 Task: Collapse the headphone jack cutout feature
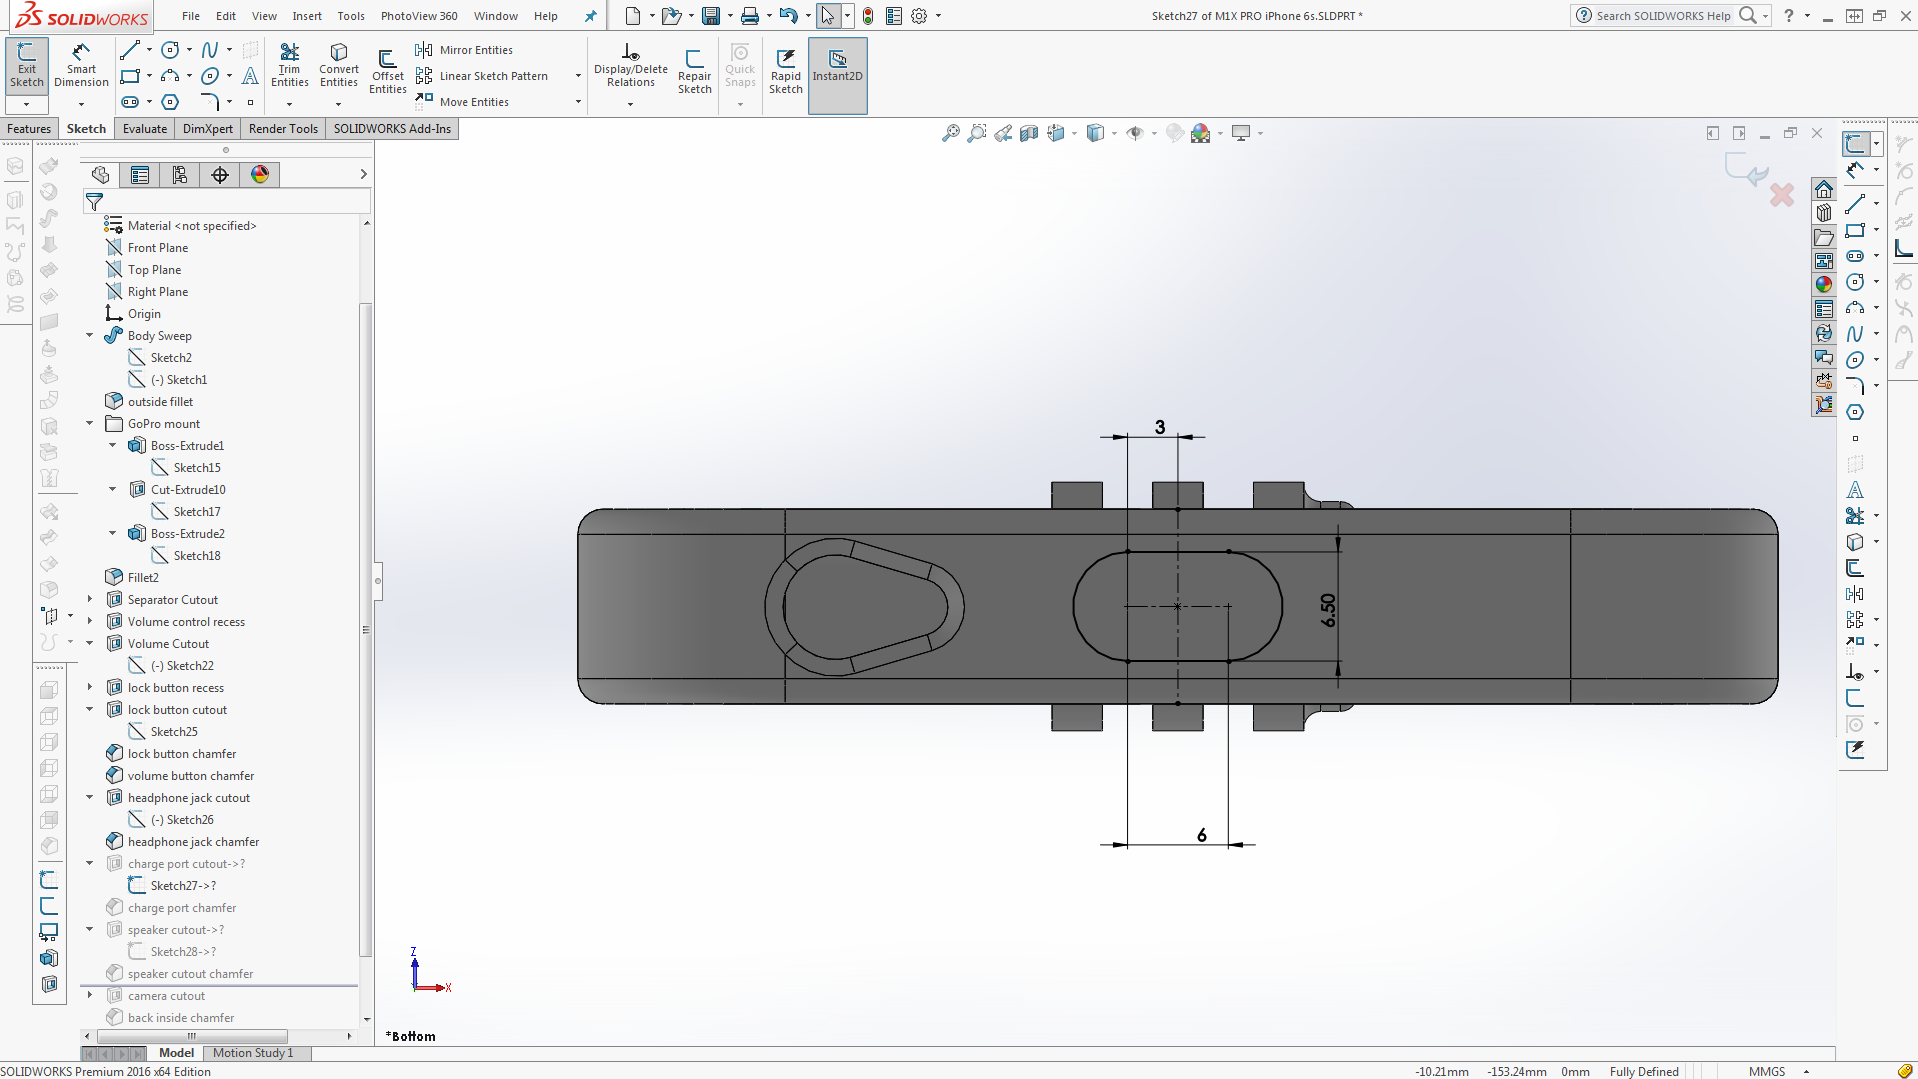tap(90, 798)
